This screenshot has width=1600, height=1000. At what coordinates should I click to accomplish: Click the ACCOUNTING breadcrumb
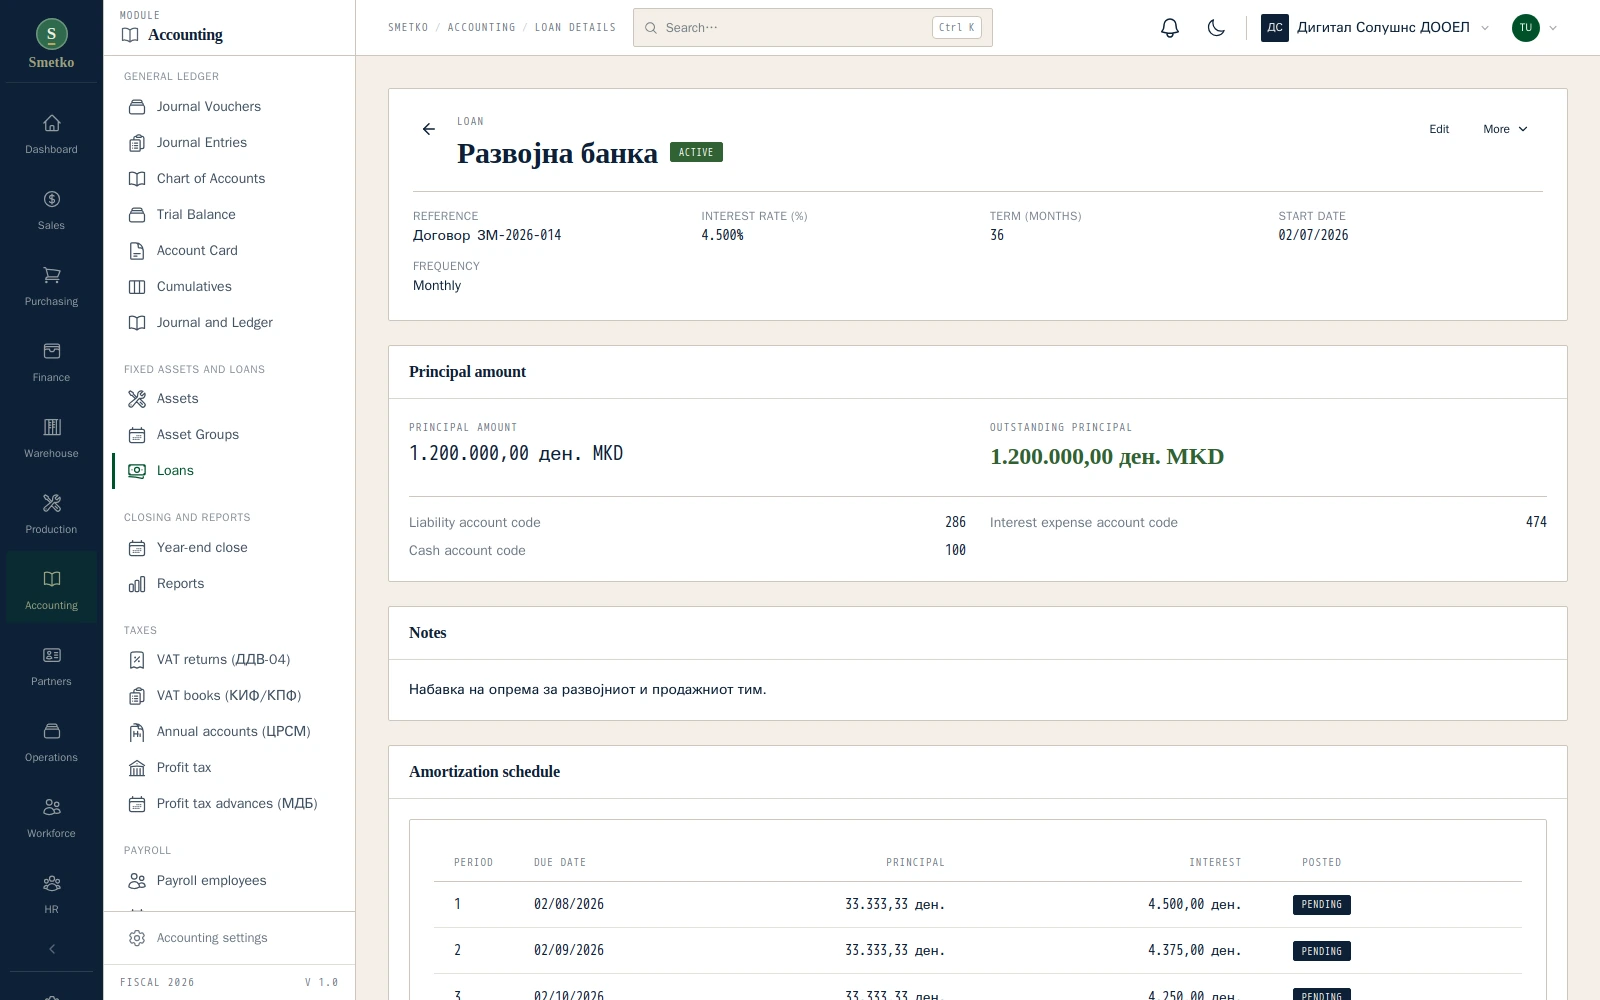click(481, 28)
